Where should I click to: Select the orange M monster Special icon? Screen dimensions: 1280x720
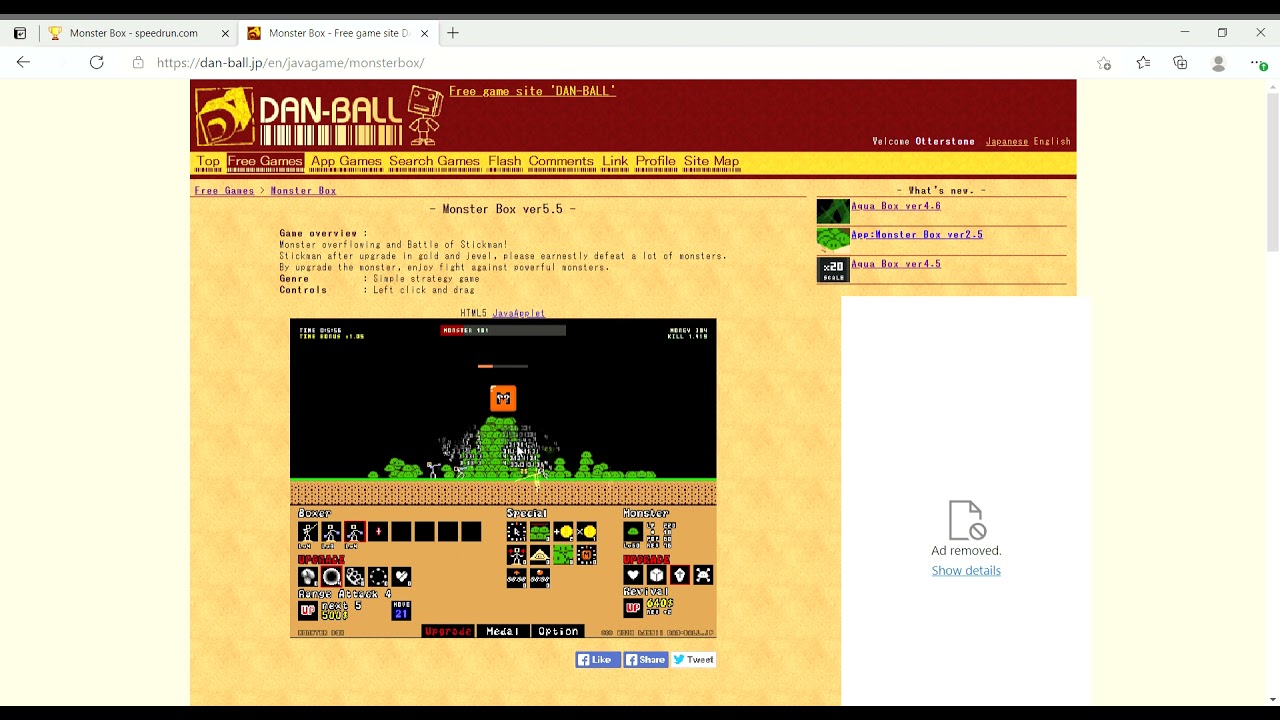coord(587,555)
